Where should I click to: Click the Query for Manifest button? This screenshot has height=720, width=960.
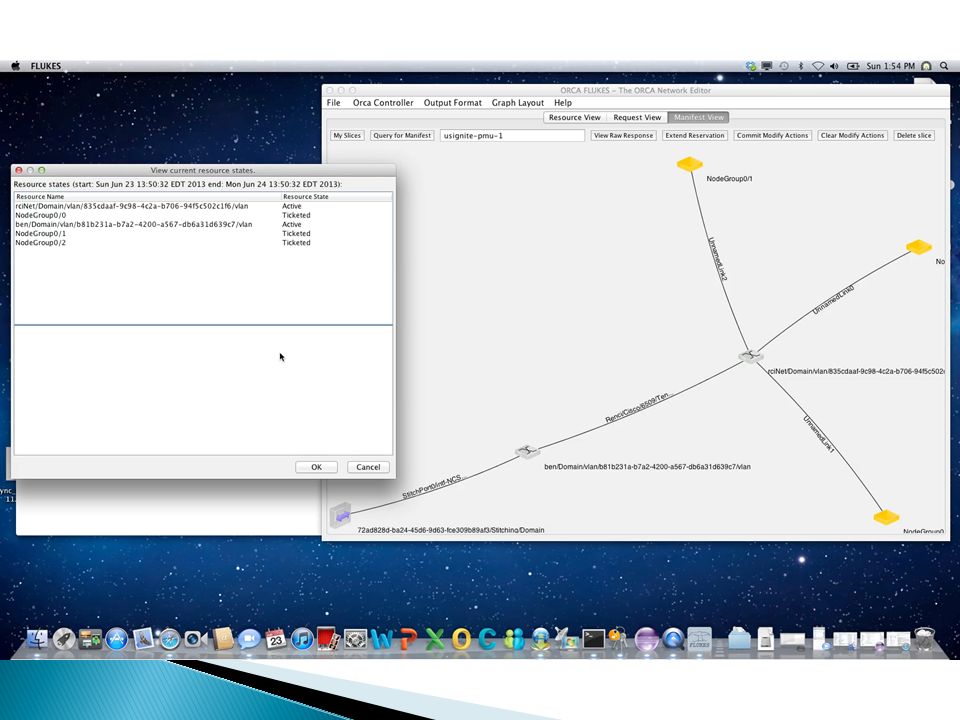[402, 135]
